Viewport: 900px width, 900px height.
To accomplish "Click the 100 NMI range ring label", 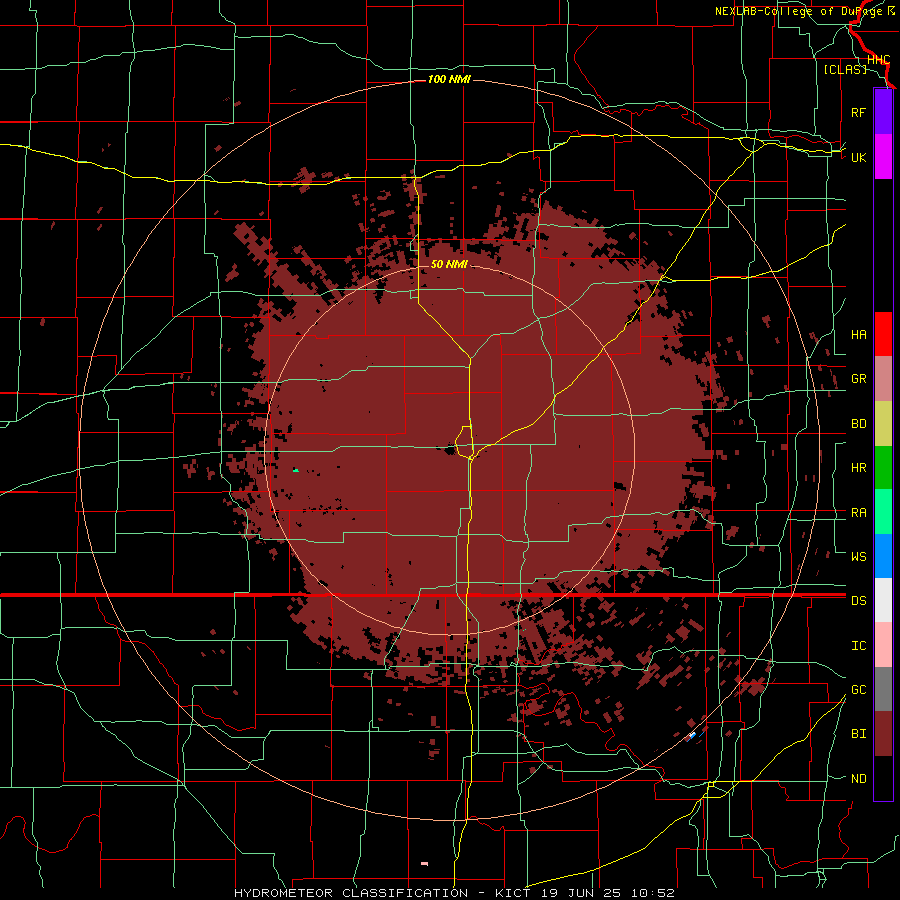I will (449, 79).
